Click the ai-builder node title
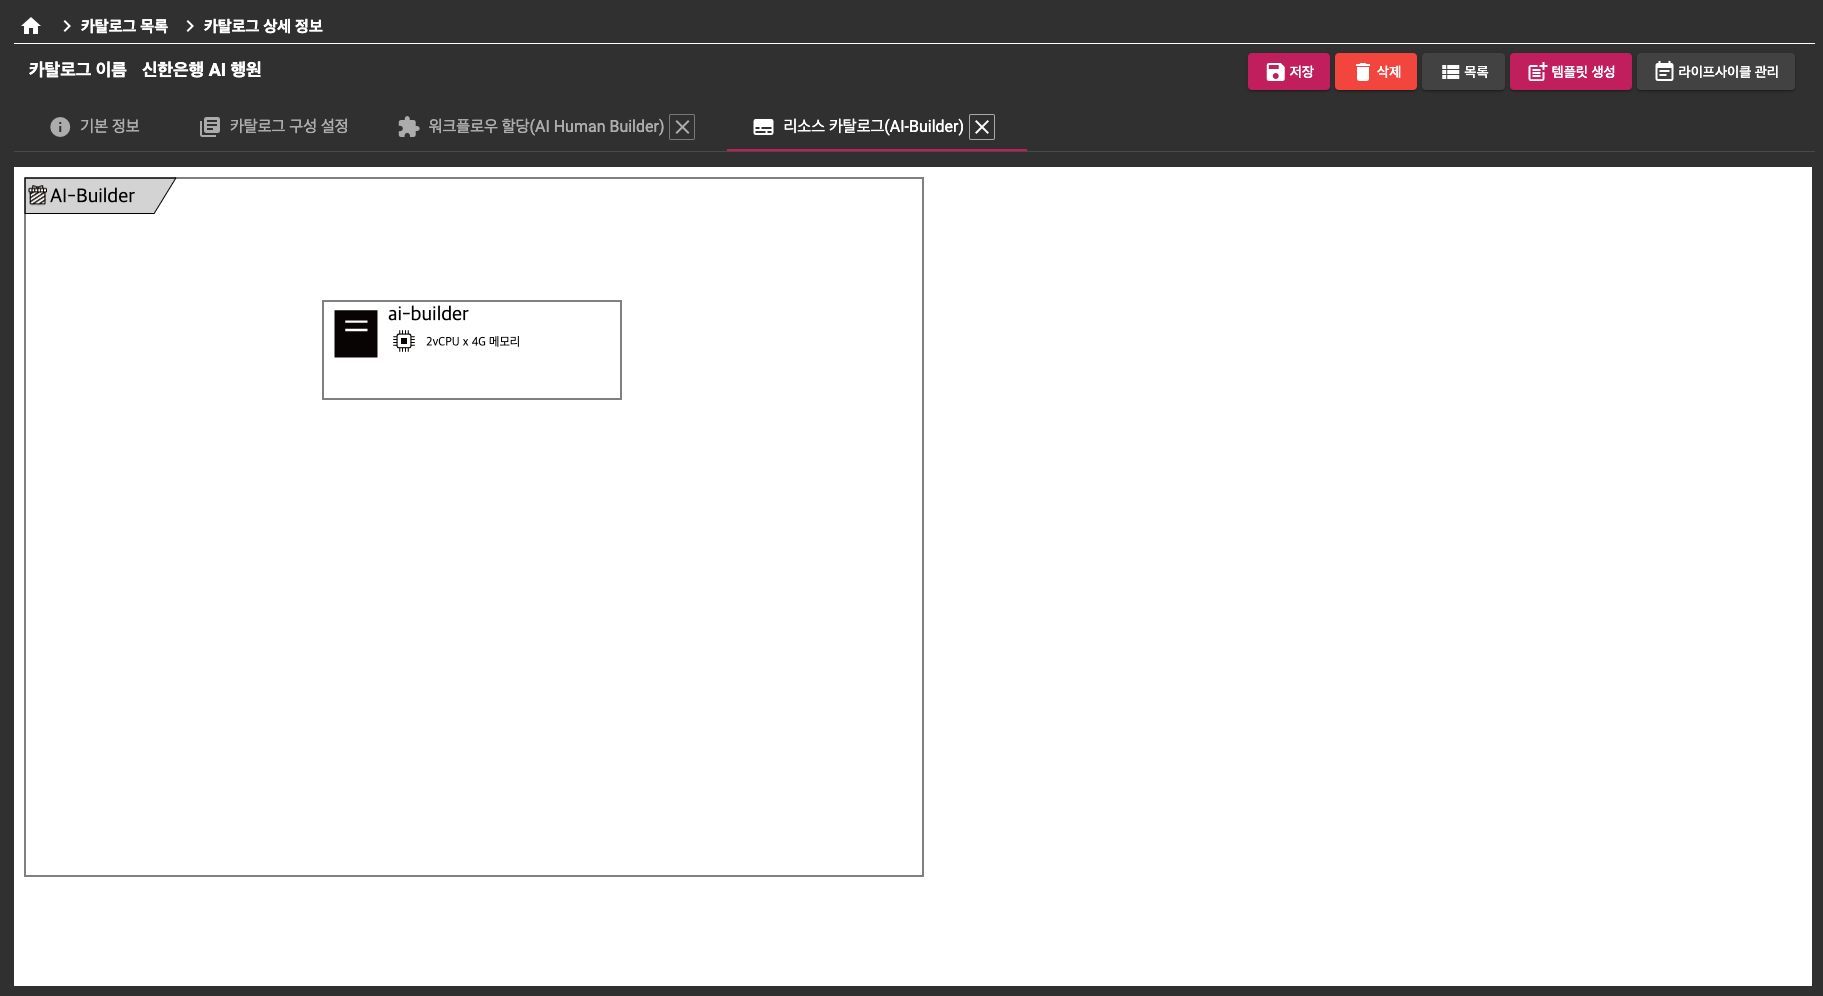The image size is (1823, 996). click(428, 314)
